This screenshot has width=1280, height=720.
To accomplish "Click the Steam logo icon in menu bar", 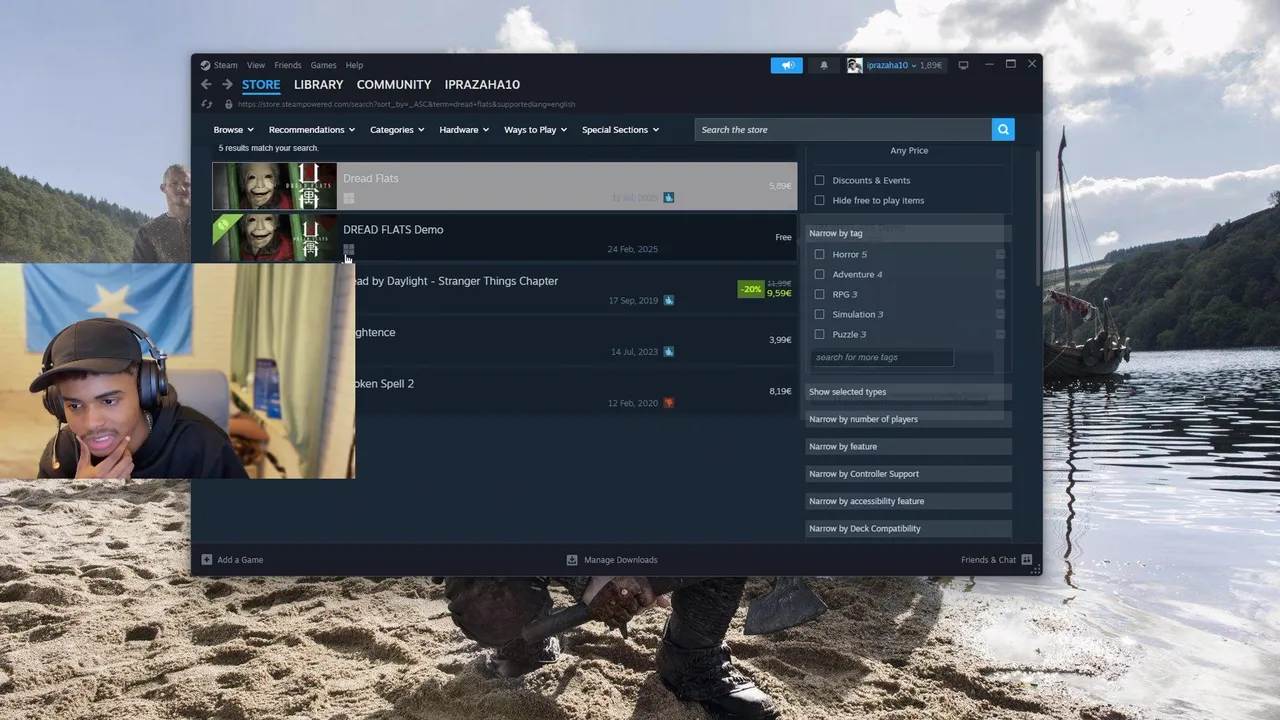I will pos(205,65).
